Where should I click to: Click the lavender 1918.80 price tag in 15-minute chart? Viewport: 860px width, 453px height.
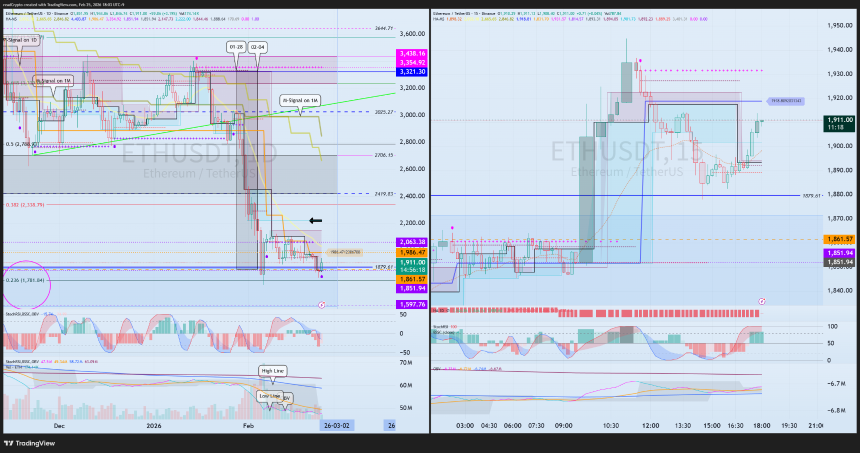point(785,101)
